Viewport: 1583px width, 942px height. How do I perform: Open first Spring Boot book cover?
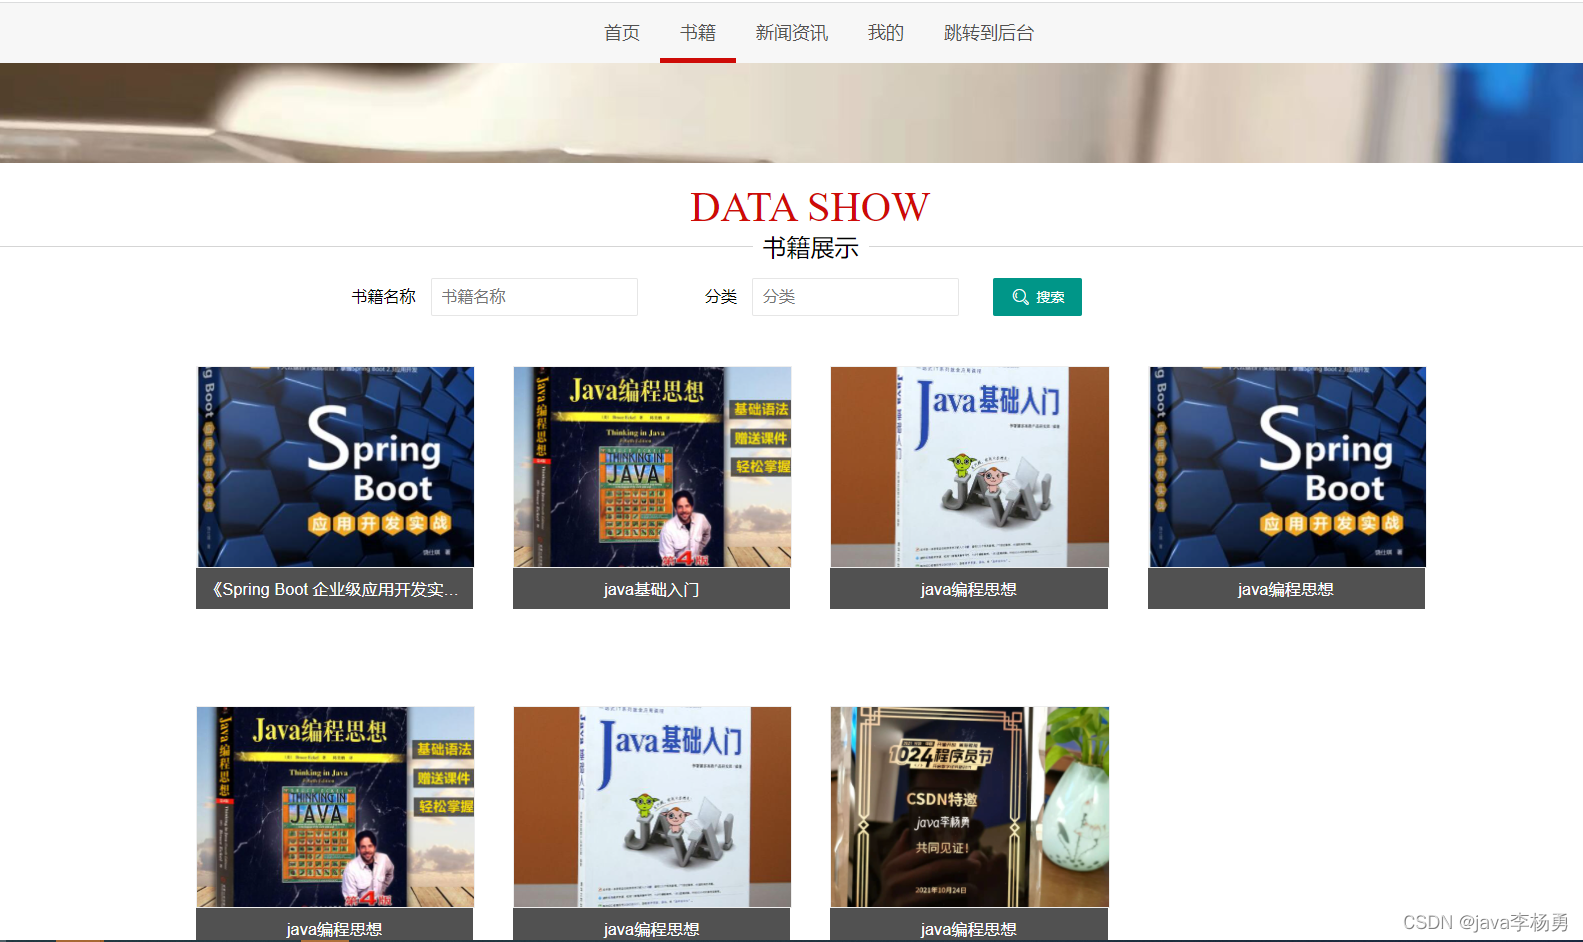pos(335,467)
